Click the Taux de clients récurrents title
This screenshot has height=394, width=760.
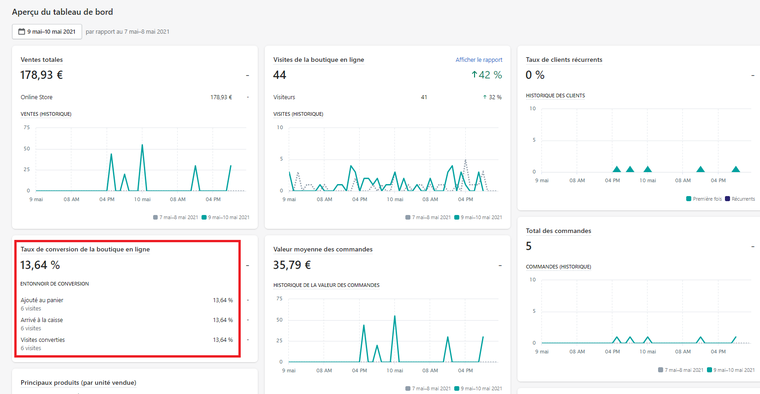click(x=564, y=60)
